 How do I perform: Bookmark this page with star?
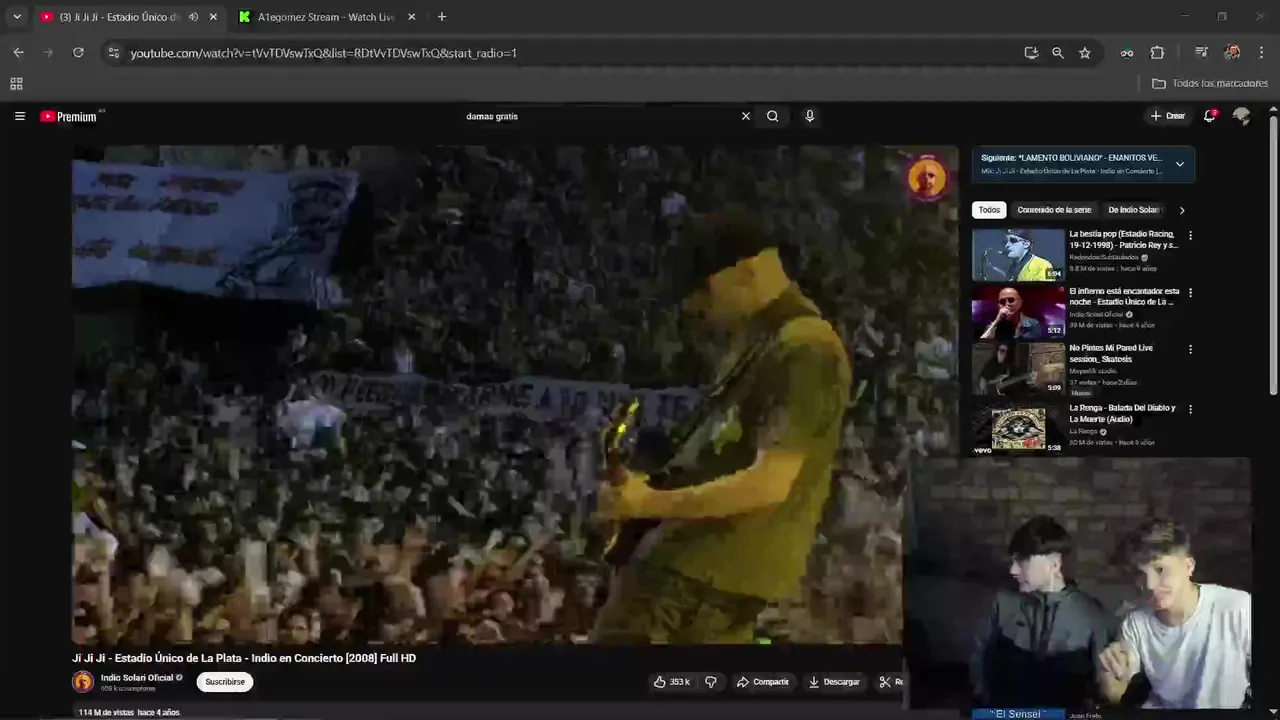1085,53
